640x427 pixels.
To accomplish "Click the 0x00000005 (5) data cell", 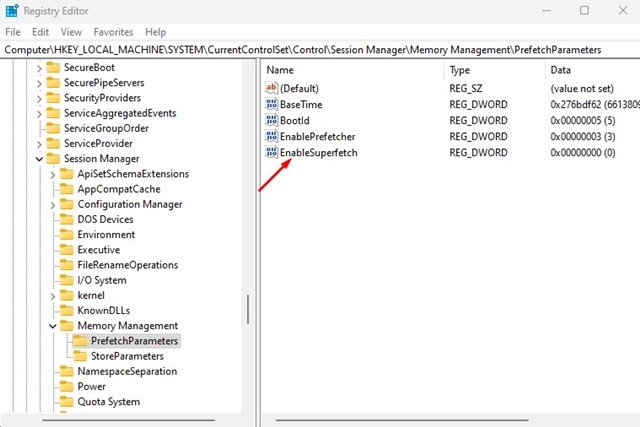I will 583,120.
